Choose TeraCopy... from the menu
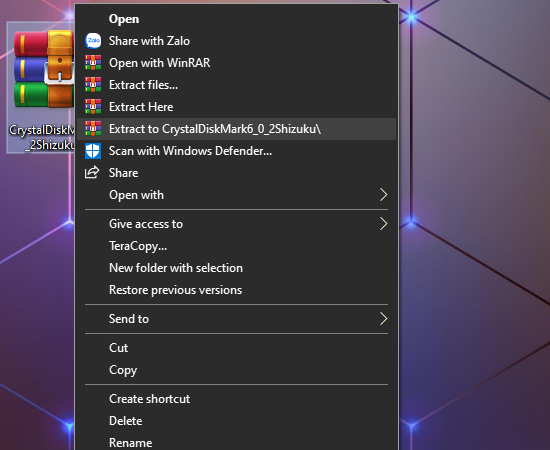Viewport: 550px width, 450px height. pos(236,246)
